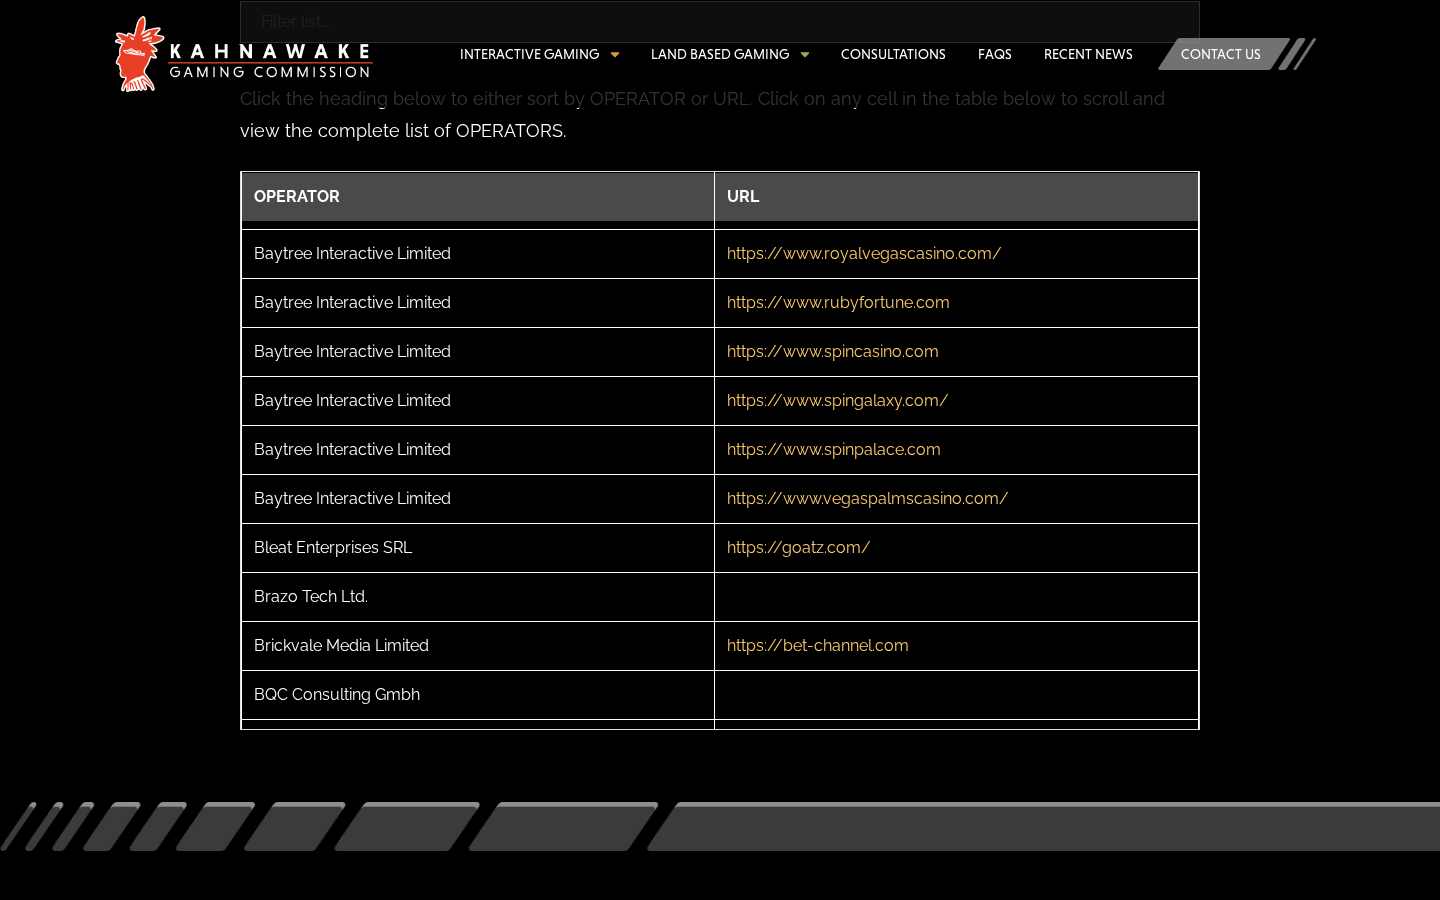The height and width of the screenshot is (900, 1440).
Task: Open the vegaspalmscasino.com link
Action: coord(867,499)
